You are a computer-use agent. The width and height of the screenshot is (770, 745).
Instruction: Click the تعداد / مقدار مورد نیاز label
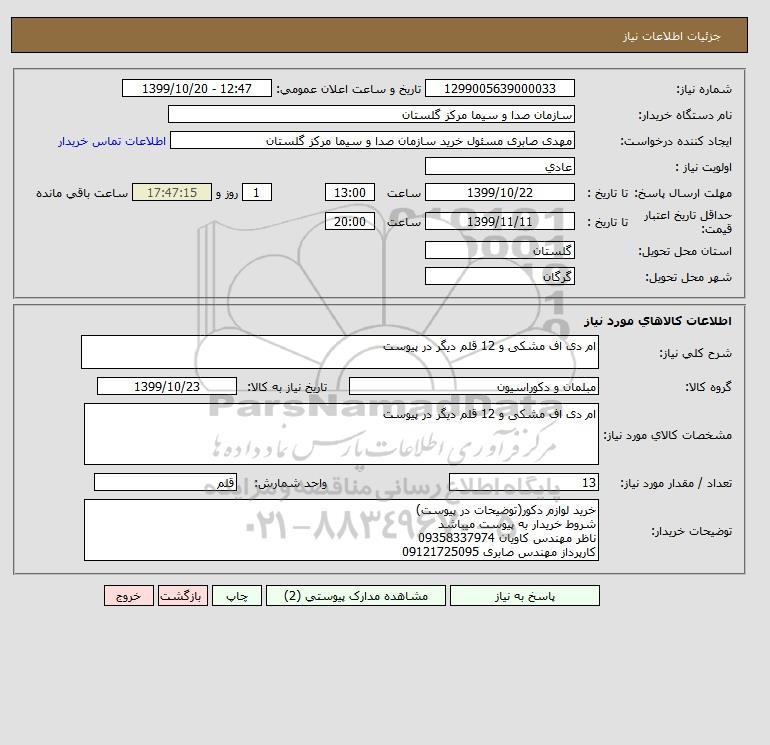[x=676, y=483]
